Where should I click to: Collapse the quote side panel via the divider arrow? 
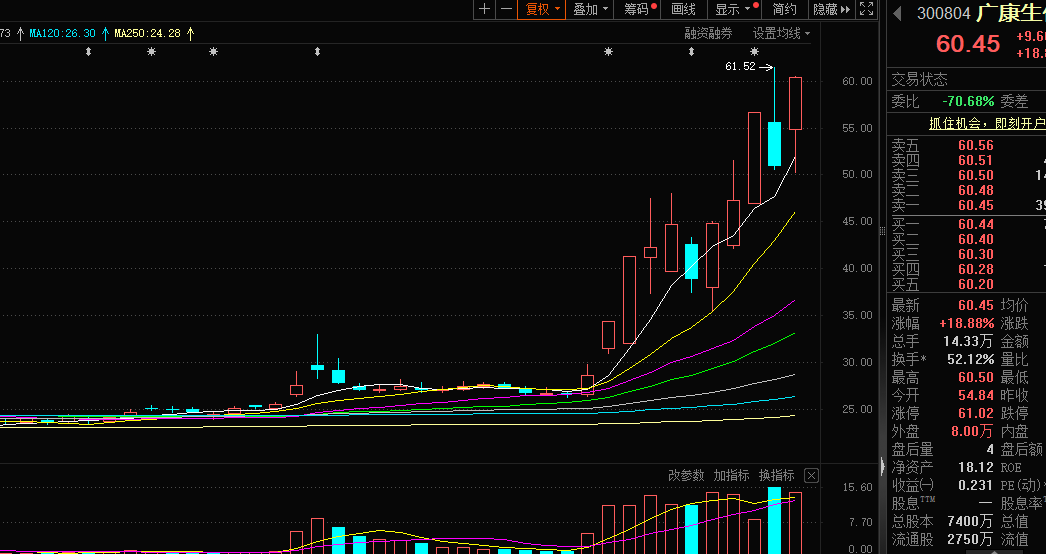tap(883, 465)
